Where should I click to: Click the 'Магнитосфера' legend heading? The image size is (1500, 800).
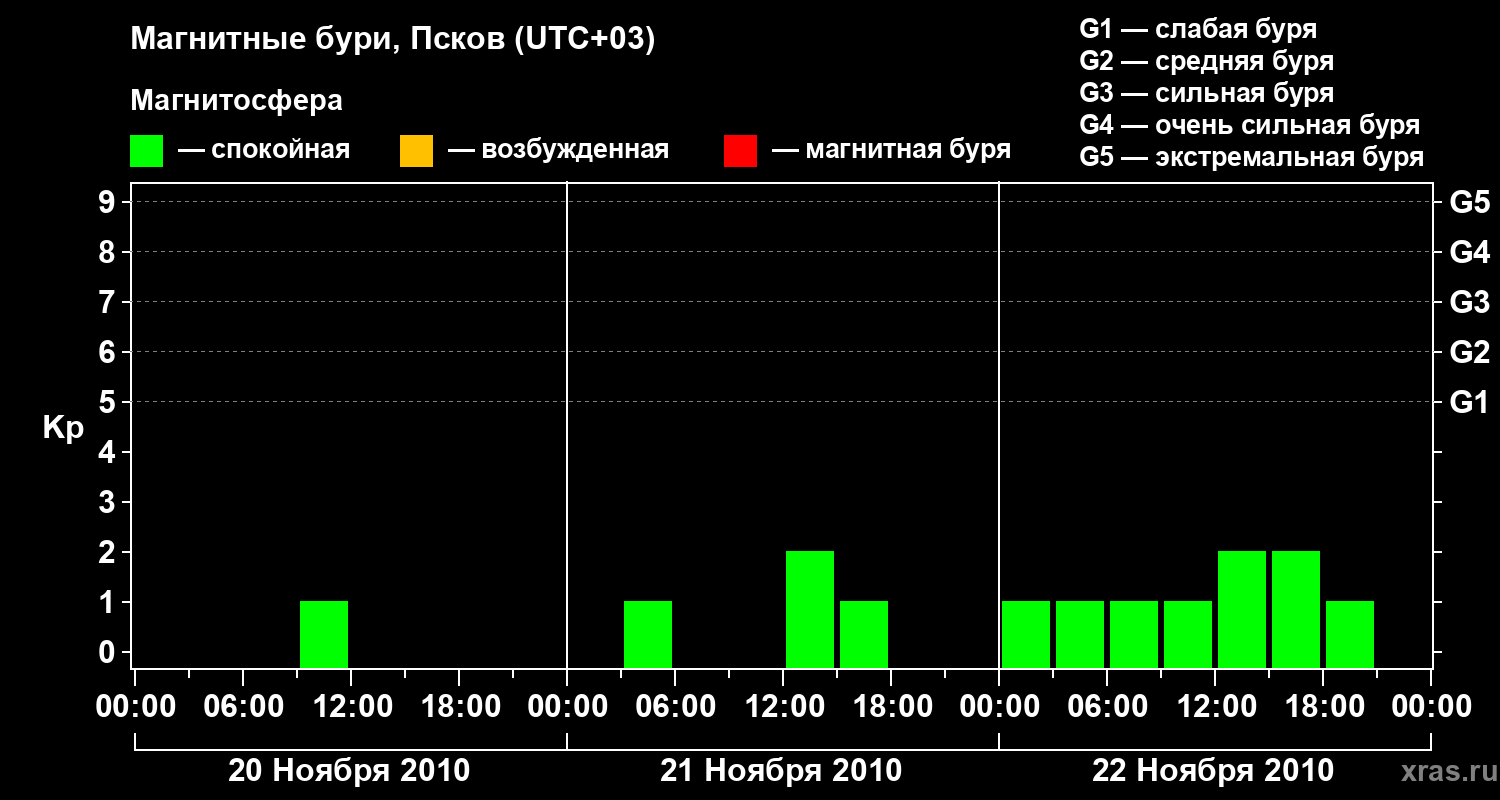tap(236, 101)
